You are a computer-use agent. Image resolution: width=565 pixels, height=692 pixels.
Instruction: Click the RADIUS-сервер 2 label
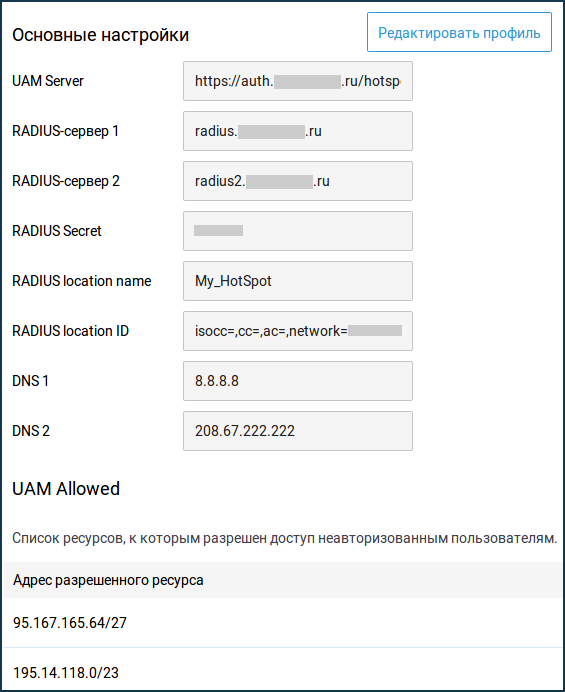coord(66,181)
